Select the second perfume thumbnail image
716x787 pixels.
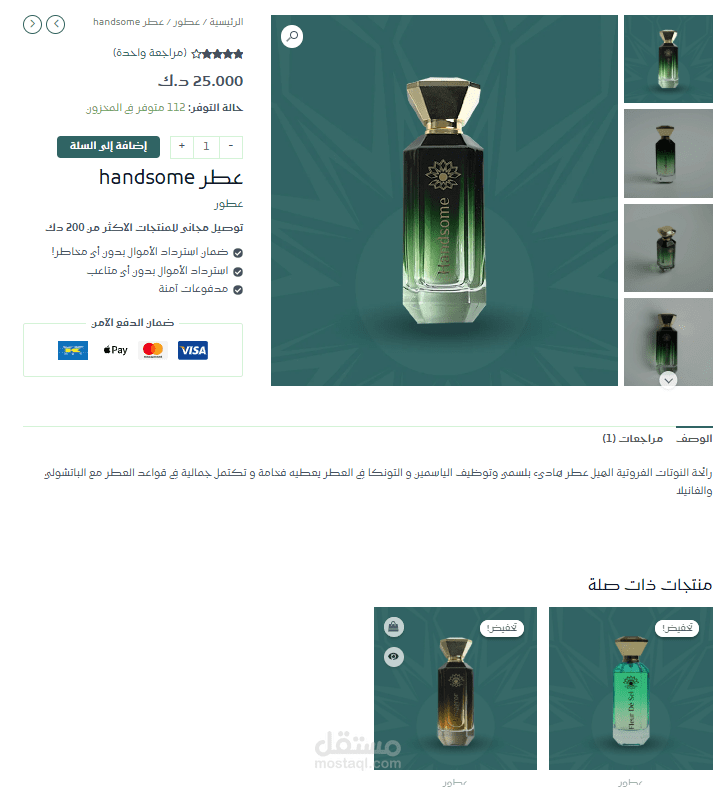[x=668, y=154]
